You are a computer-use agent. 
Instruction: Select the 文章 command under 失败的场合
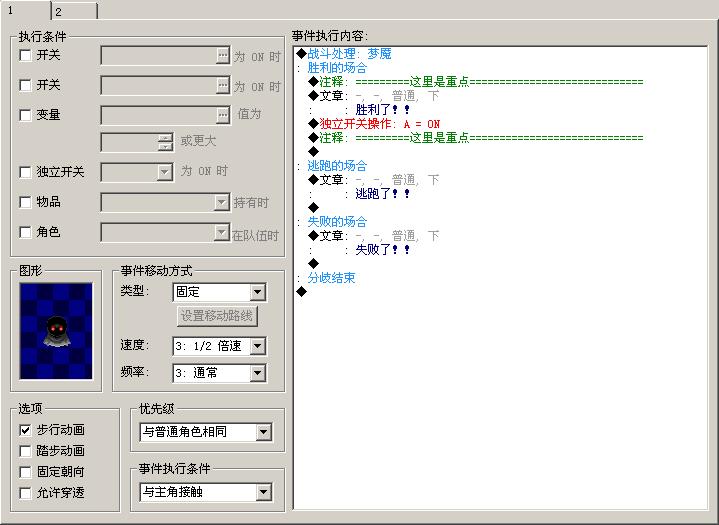(x=374, y=236)
